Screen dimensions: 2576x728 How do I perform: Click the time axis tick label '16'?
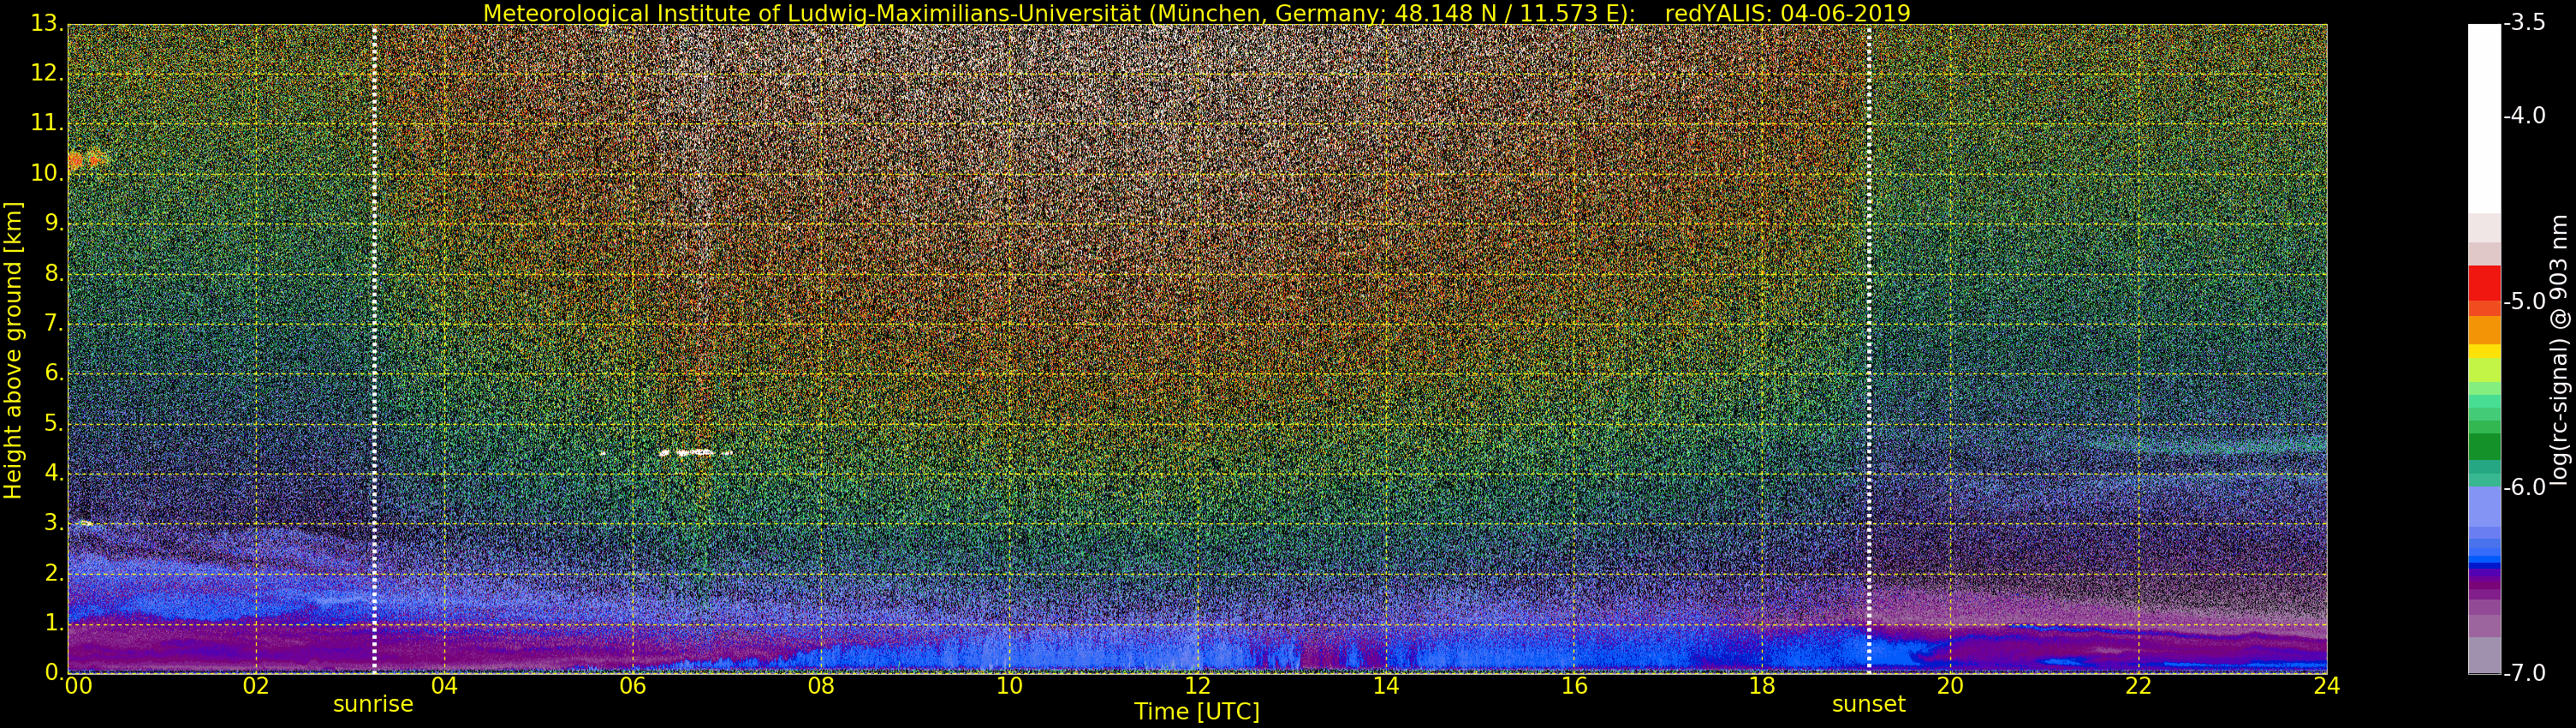[x=1574, y=686]
